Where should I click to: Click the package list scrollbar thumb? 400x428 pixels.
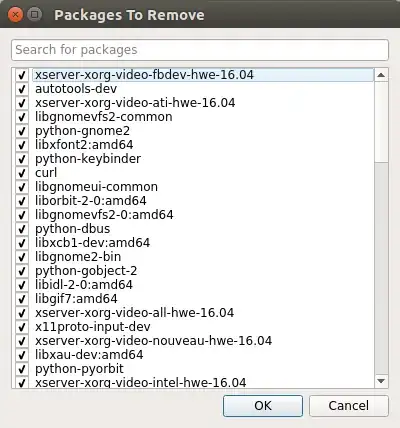click(381, 122)
